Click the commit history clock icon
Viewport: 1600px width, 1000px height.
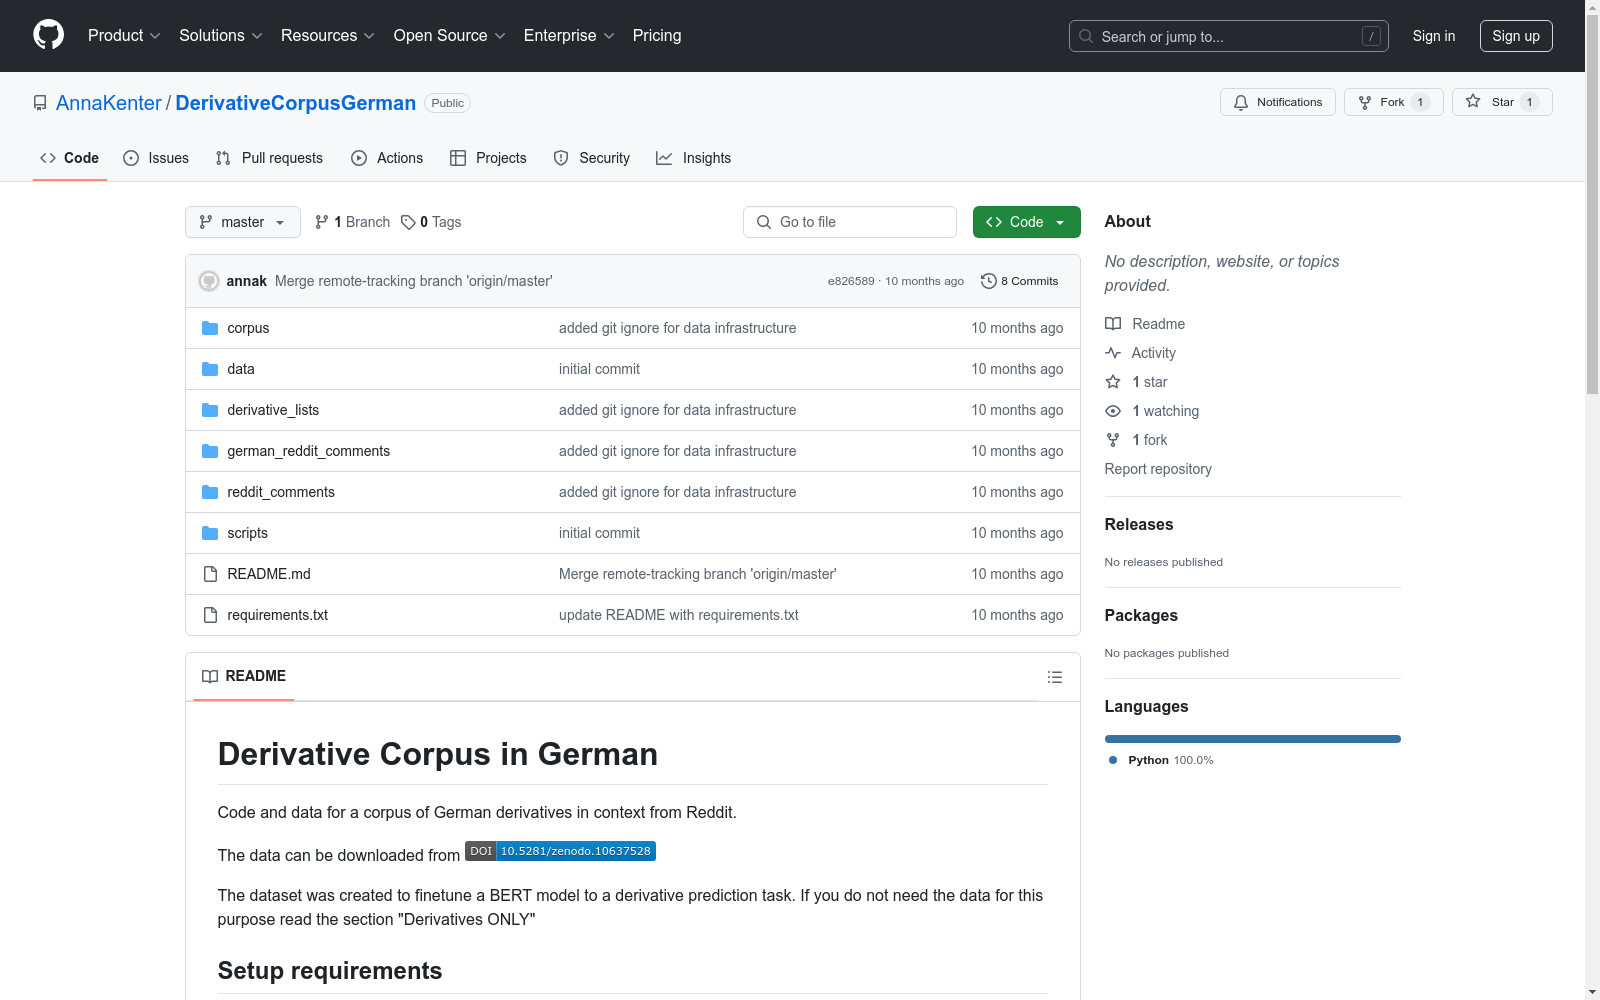click(x=989, y=281)
